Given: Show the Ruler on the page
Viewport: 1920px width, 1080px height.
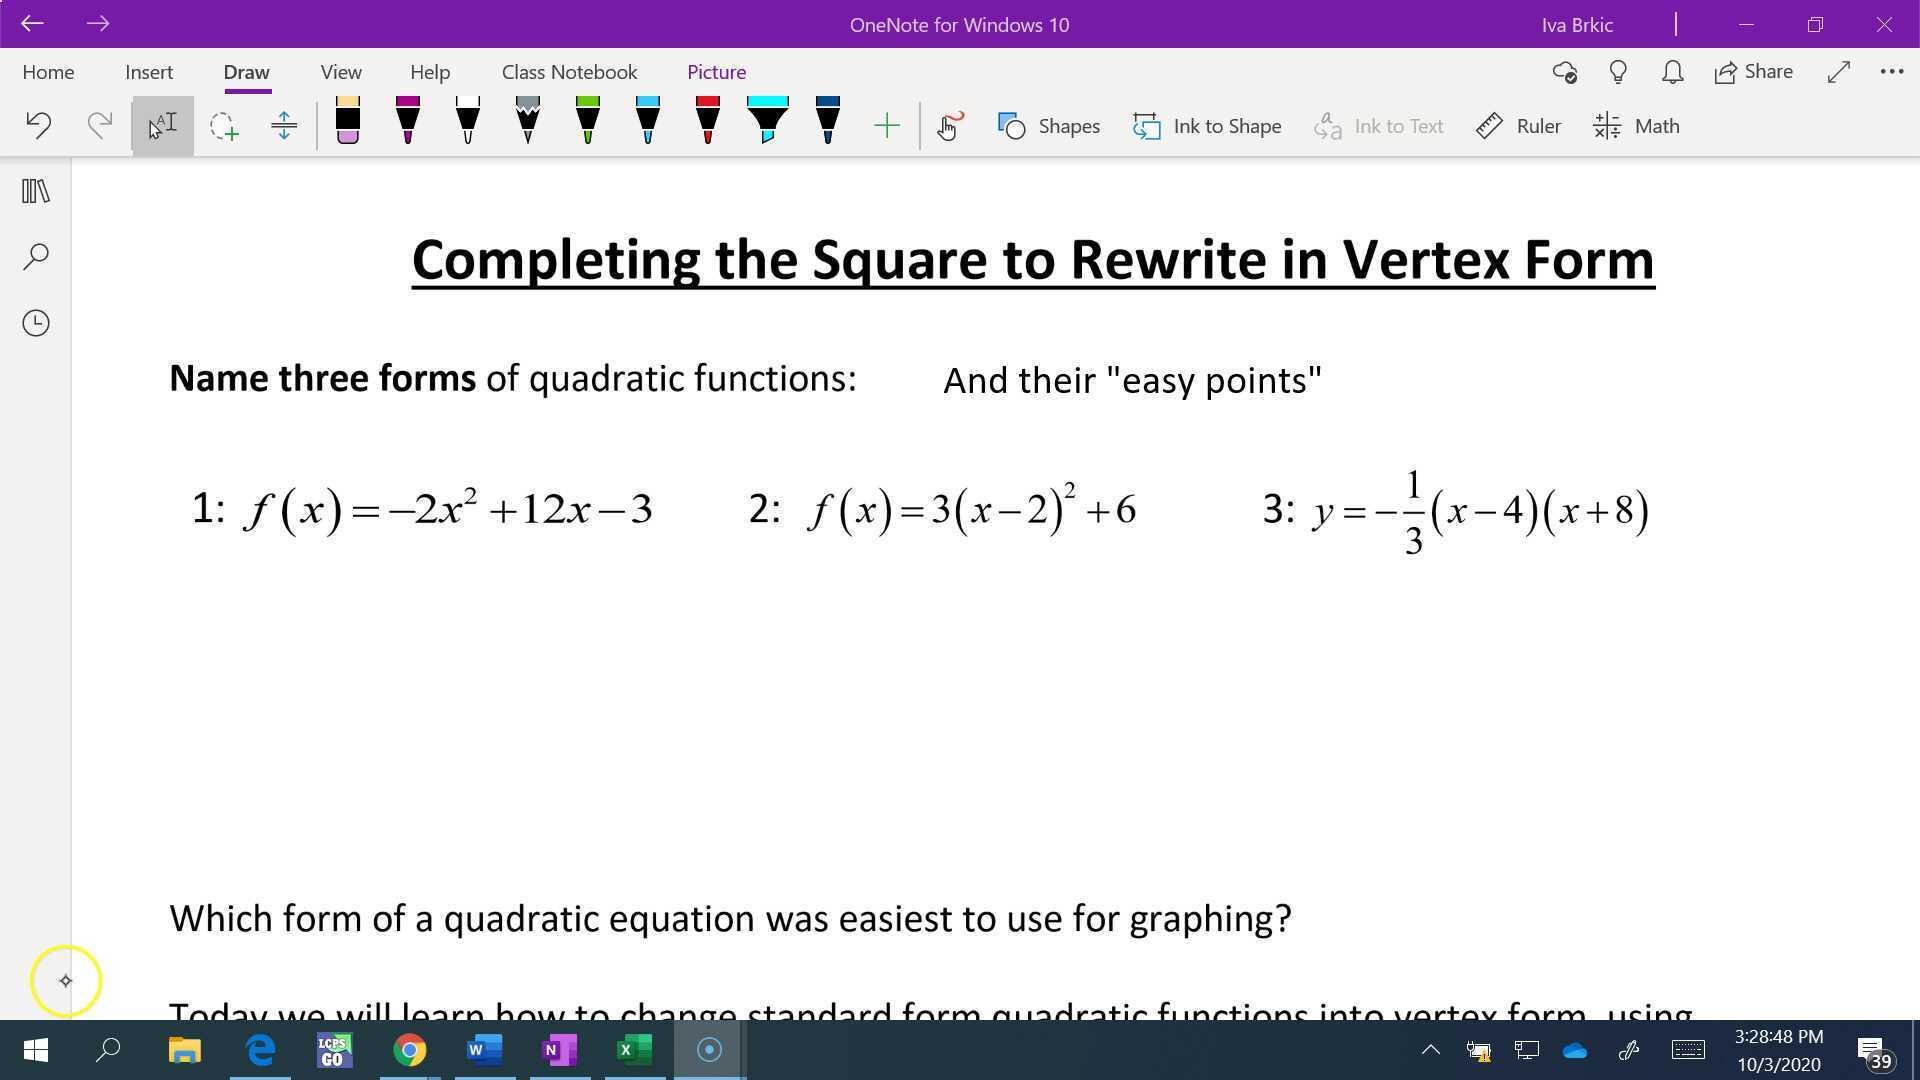Looking at the screenshot, I should (x=1517, y=126).
